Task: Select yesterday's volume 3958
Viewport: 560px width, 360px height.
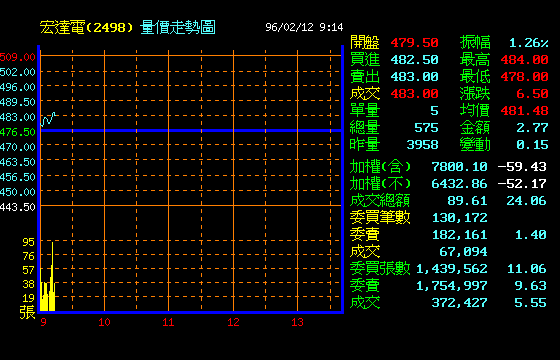Action: 422,145
